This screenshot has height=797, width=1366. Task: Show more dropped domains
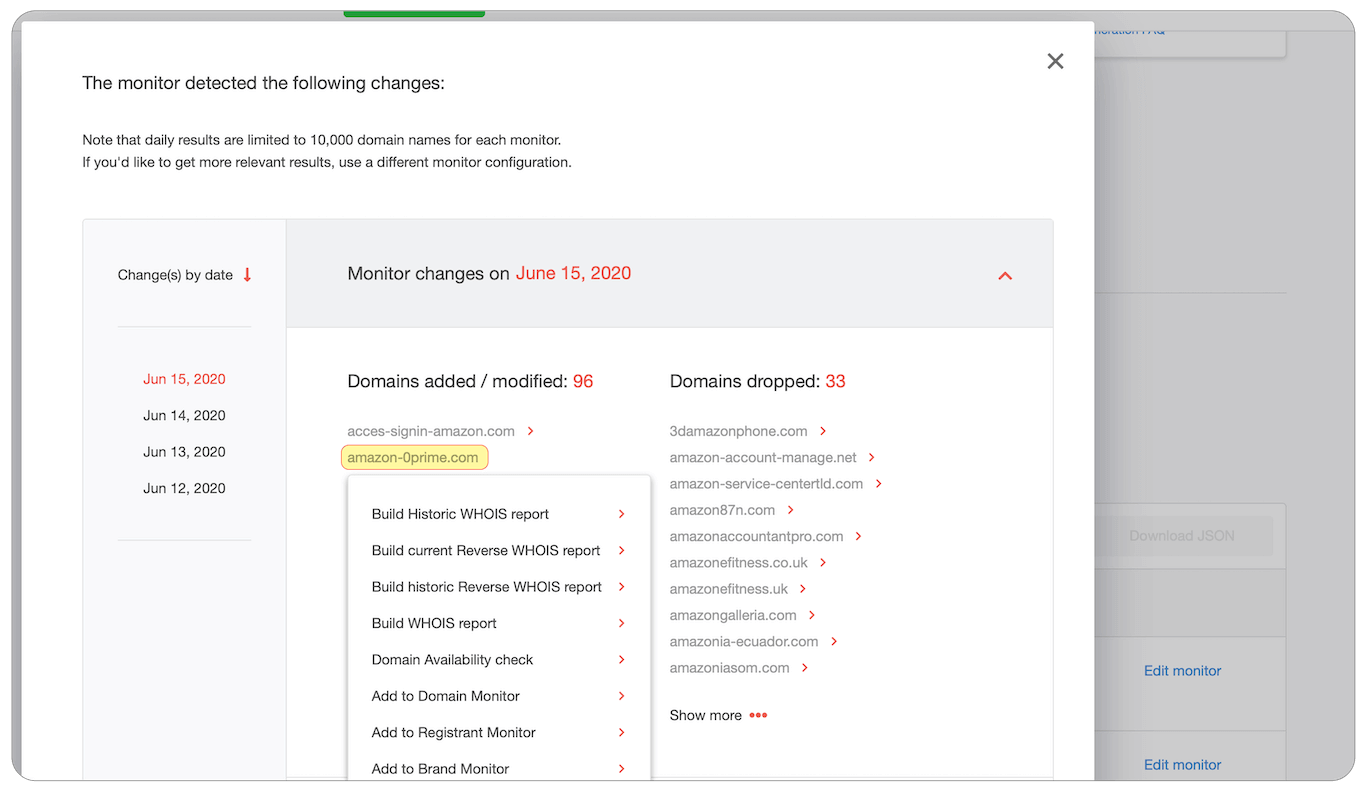pyautogui.click(x=718, y=716)
